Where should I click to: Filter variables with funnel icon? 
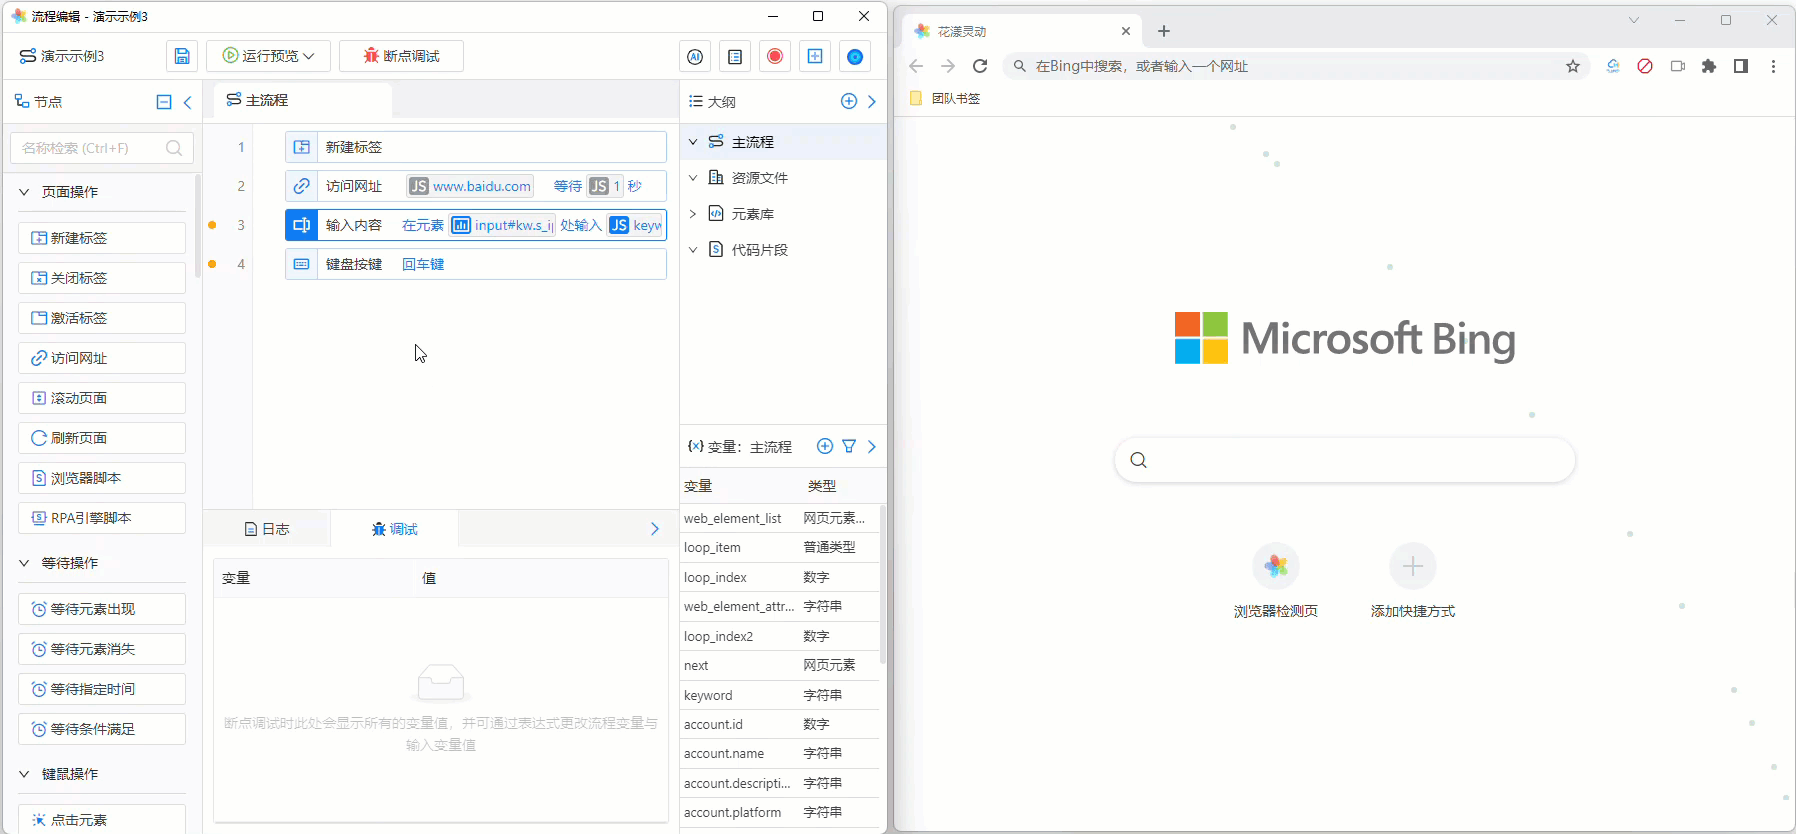(x=849, y=446)
